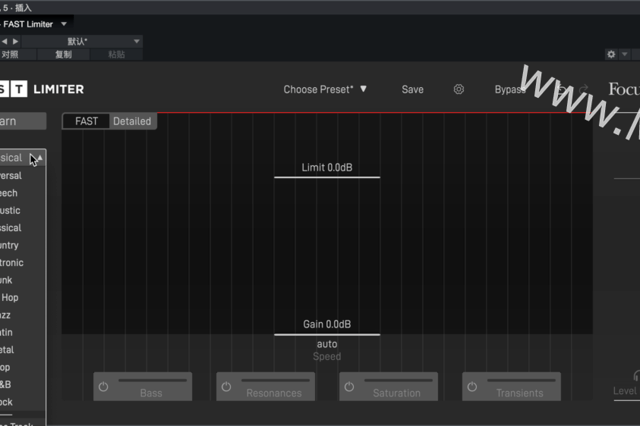Switch to Detailed view tab
The image size is (640, 426).
click(132, 121)
